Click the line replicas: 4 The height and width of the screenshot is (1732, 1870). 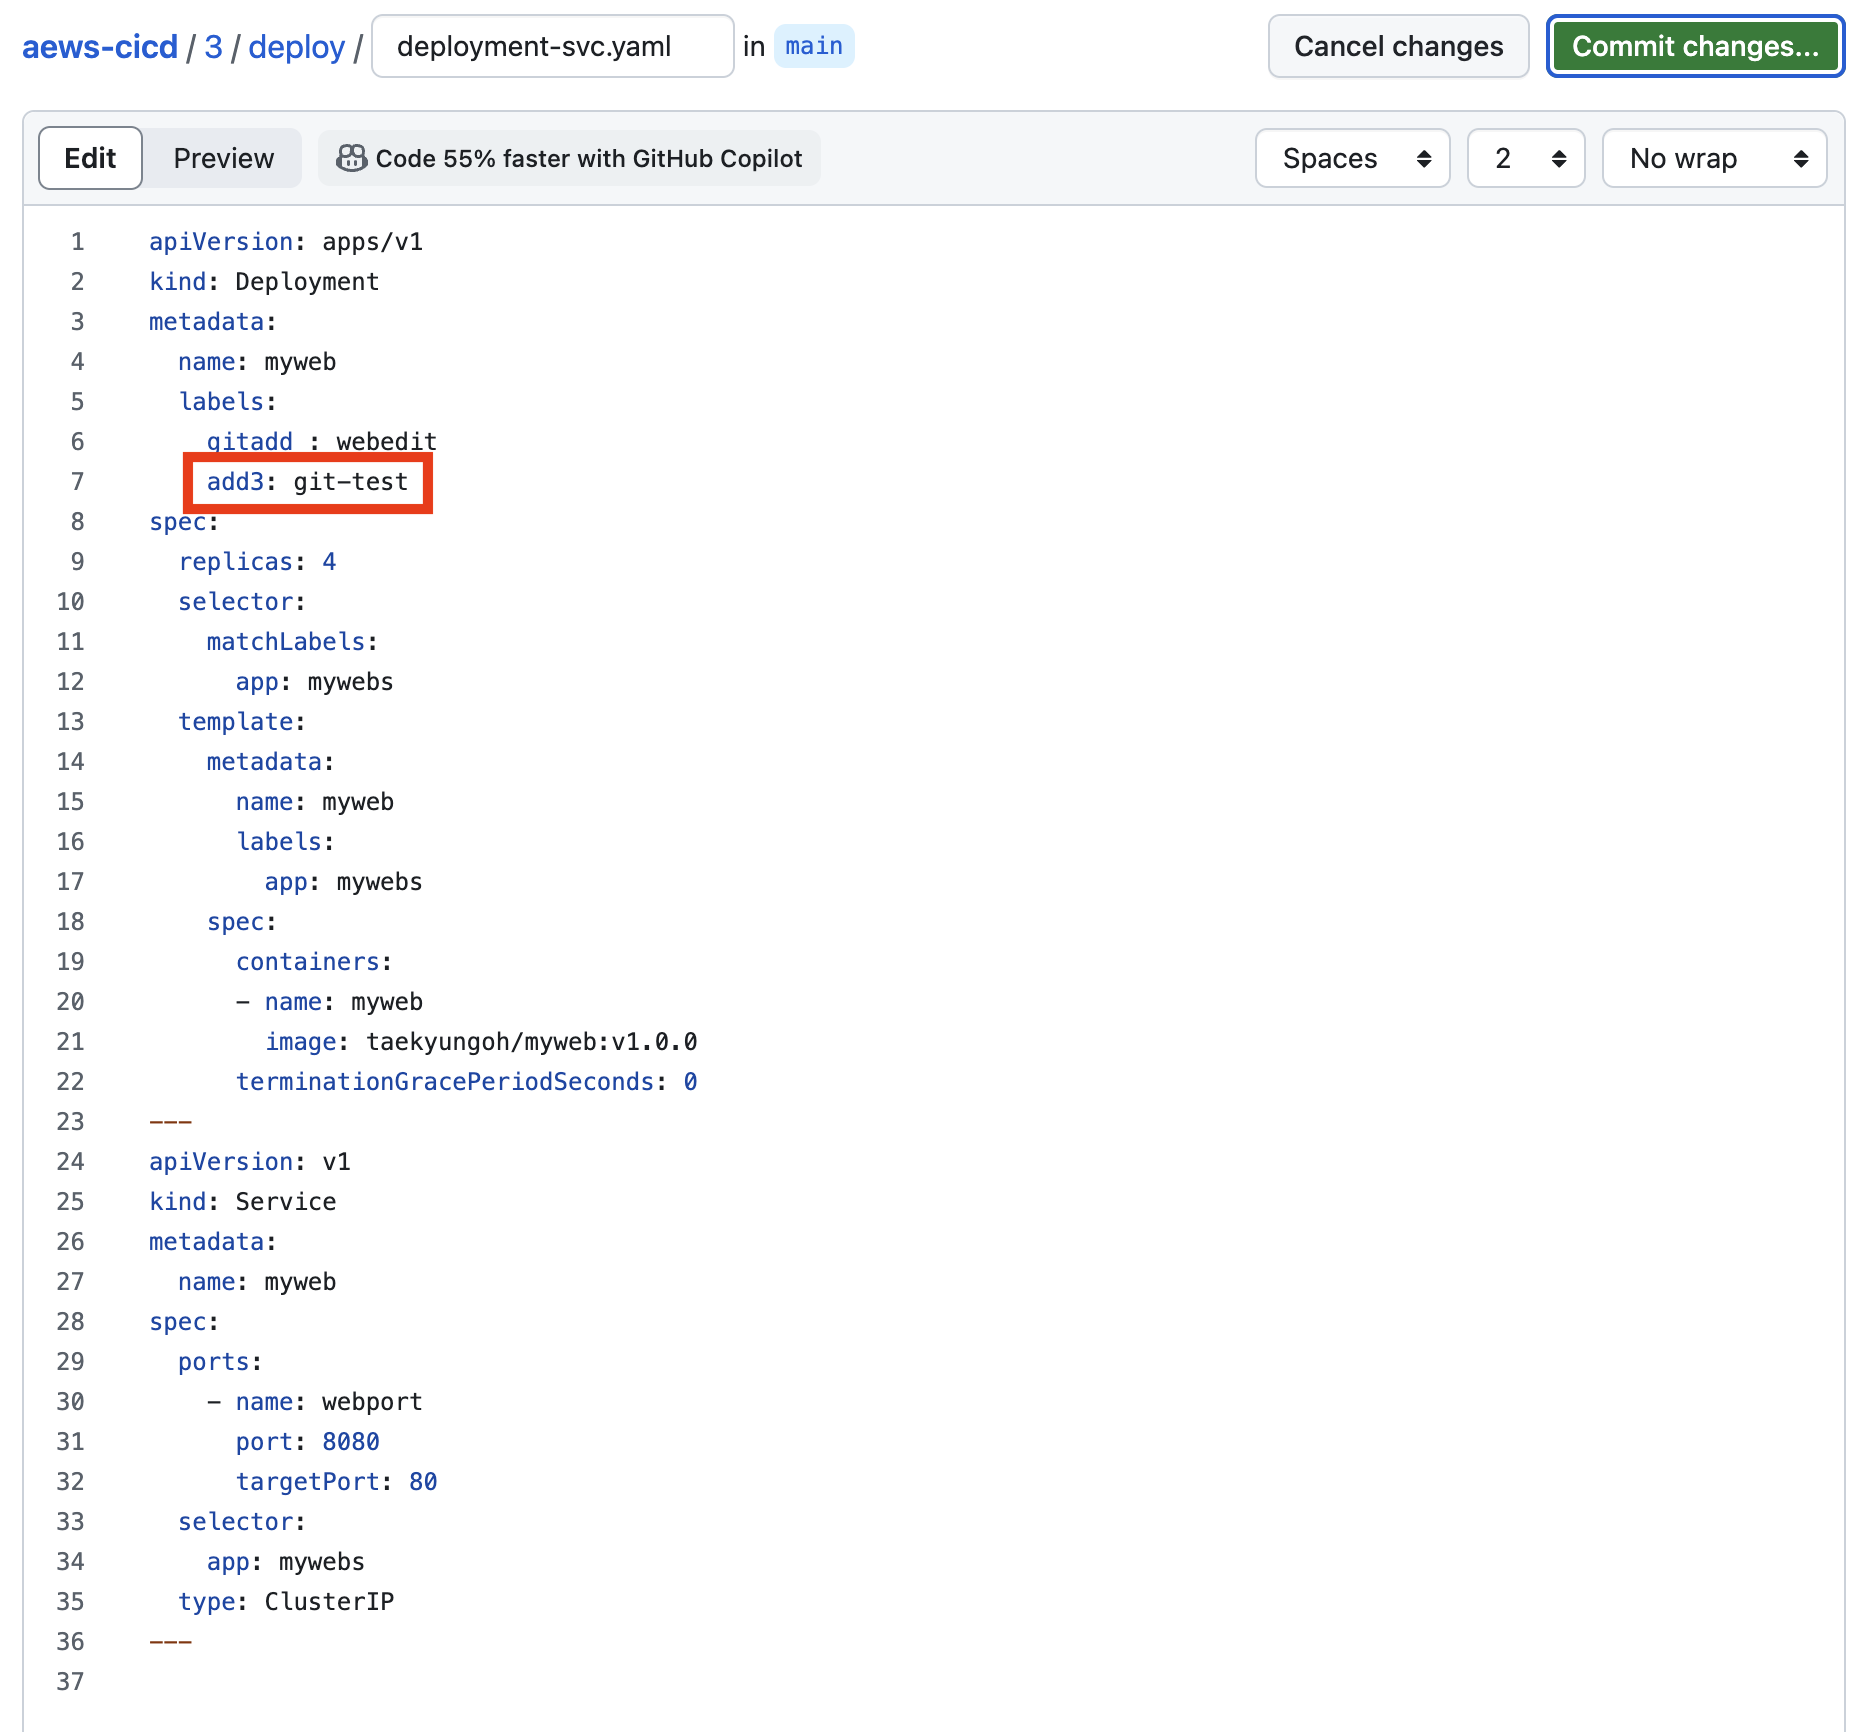point(257,562)
